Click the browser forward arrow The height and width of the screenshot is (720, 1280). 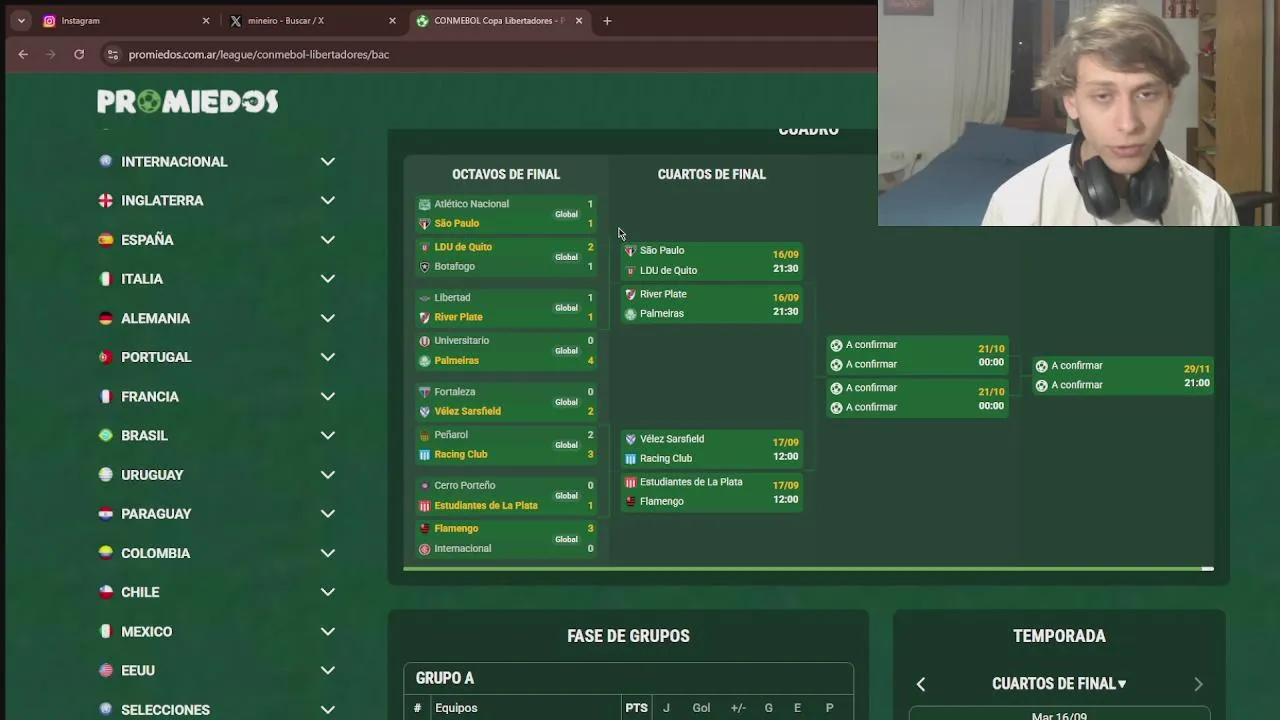[x=51, y=54]
